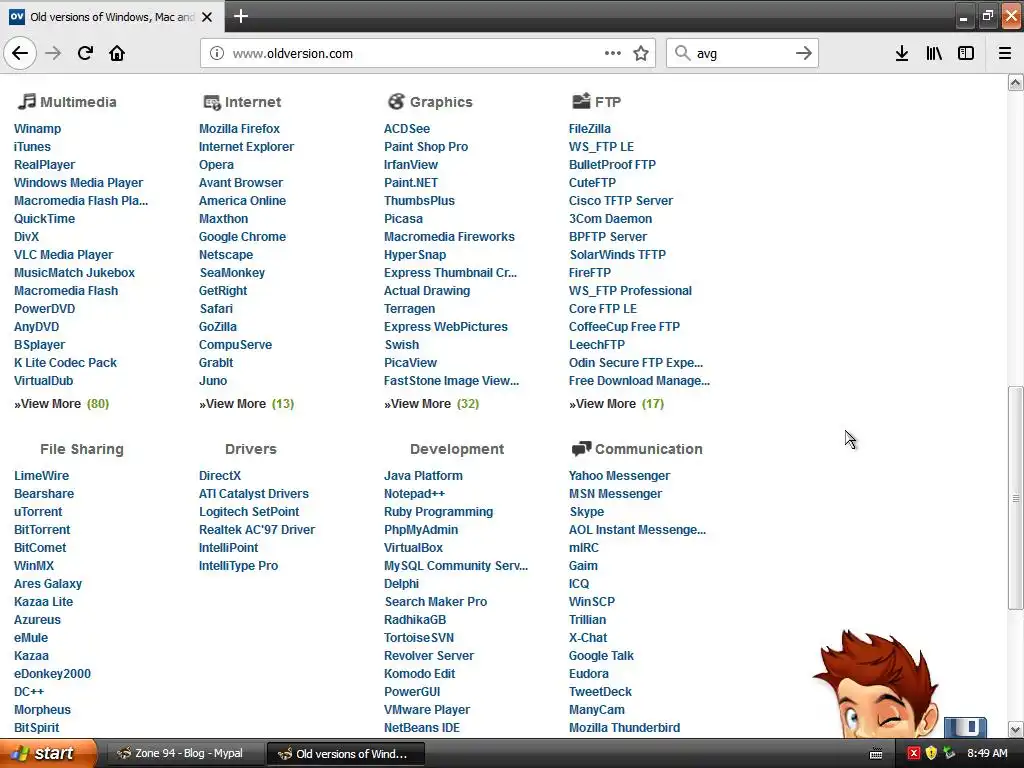Screen dimensions: 1024x768
Task: Open the Mozilla Firefox link
Action: (x=239, y=129)
